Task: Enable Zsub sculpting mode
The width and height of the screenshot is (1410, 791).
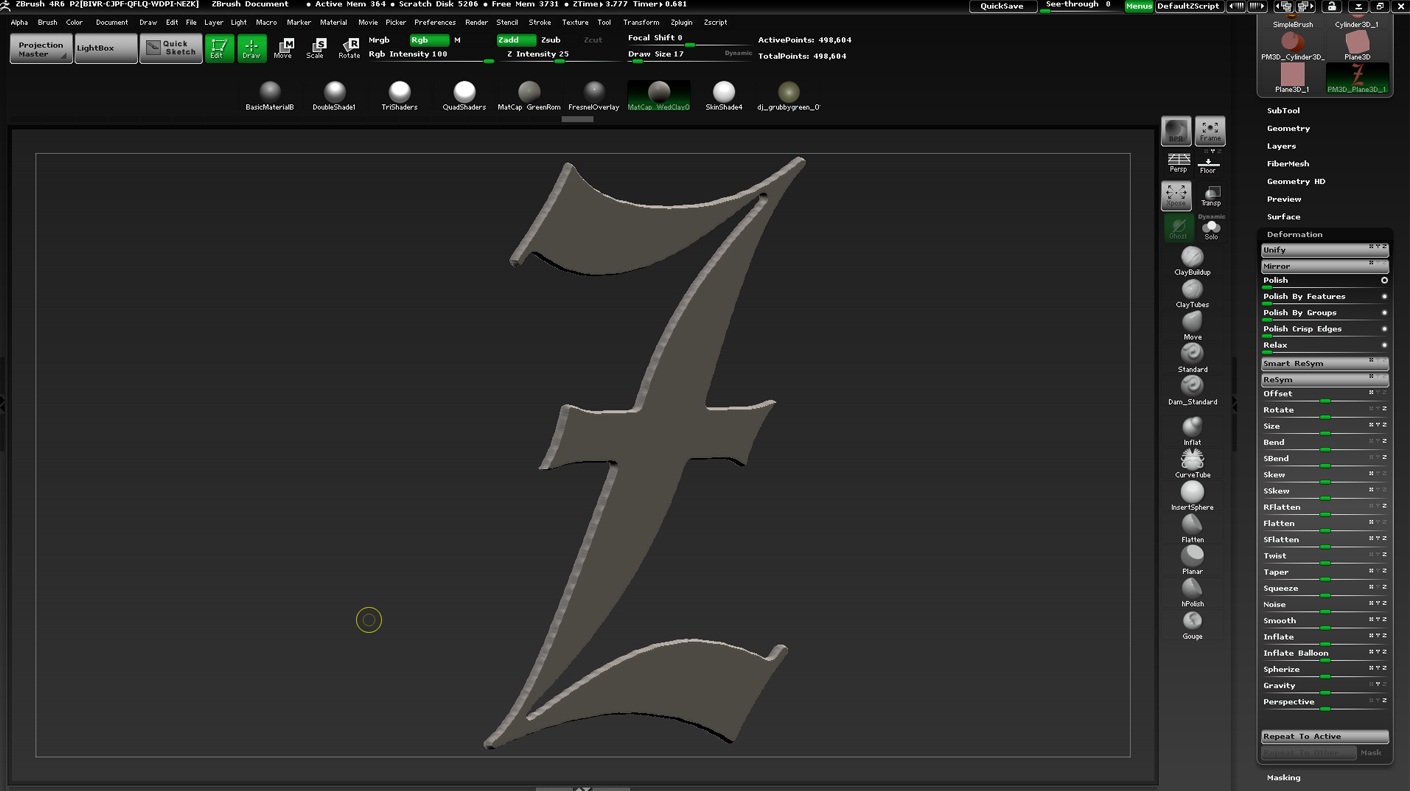Action: tap(551, 40)
